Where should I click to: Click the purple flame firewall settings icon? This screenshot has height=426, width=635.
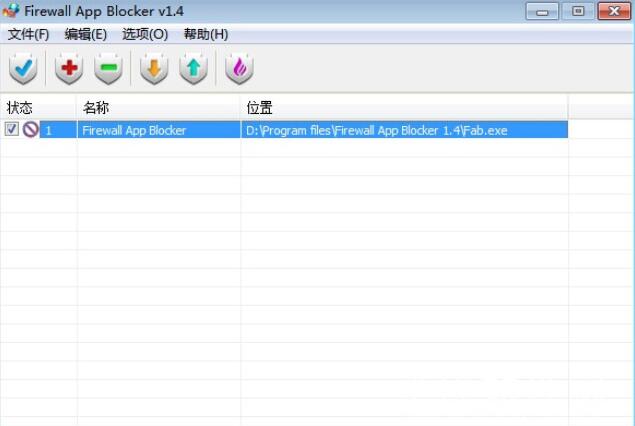[x=239, y=68]
